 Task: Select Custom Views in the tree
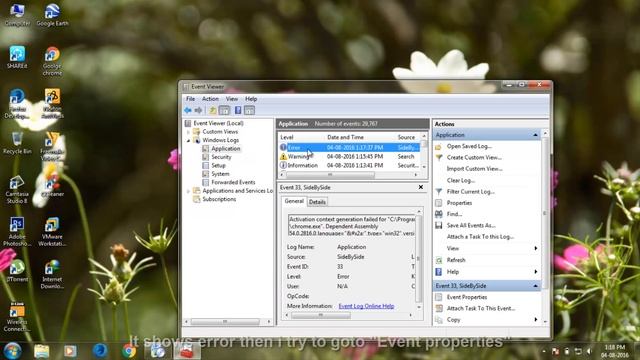(220, 131)
